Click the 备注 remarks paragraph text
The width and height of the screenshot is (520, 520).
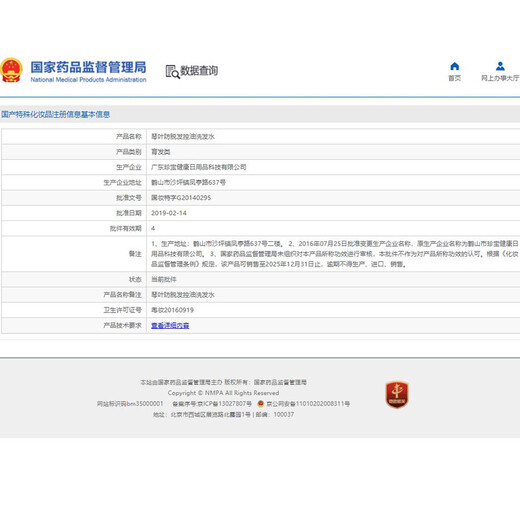pyautogui.click(x=335, y=254)
